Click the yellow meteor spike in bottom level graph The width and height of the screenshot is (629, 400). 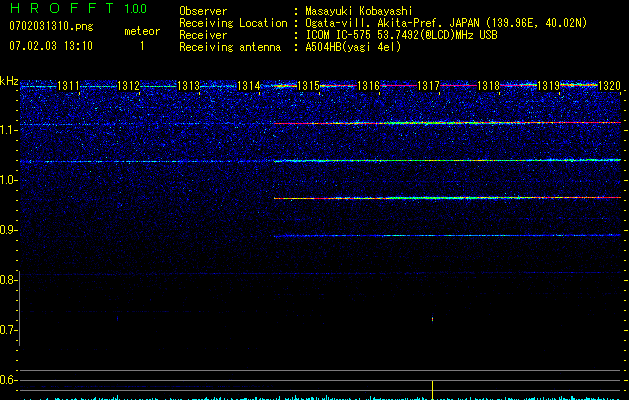(x=432, y=390)
